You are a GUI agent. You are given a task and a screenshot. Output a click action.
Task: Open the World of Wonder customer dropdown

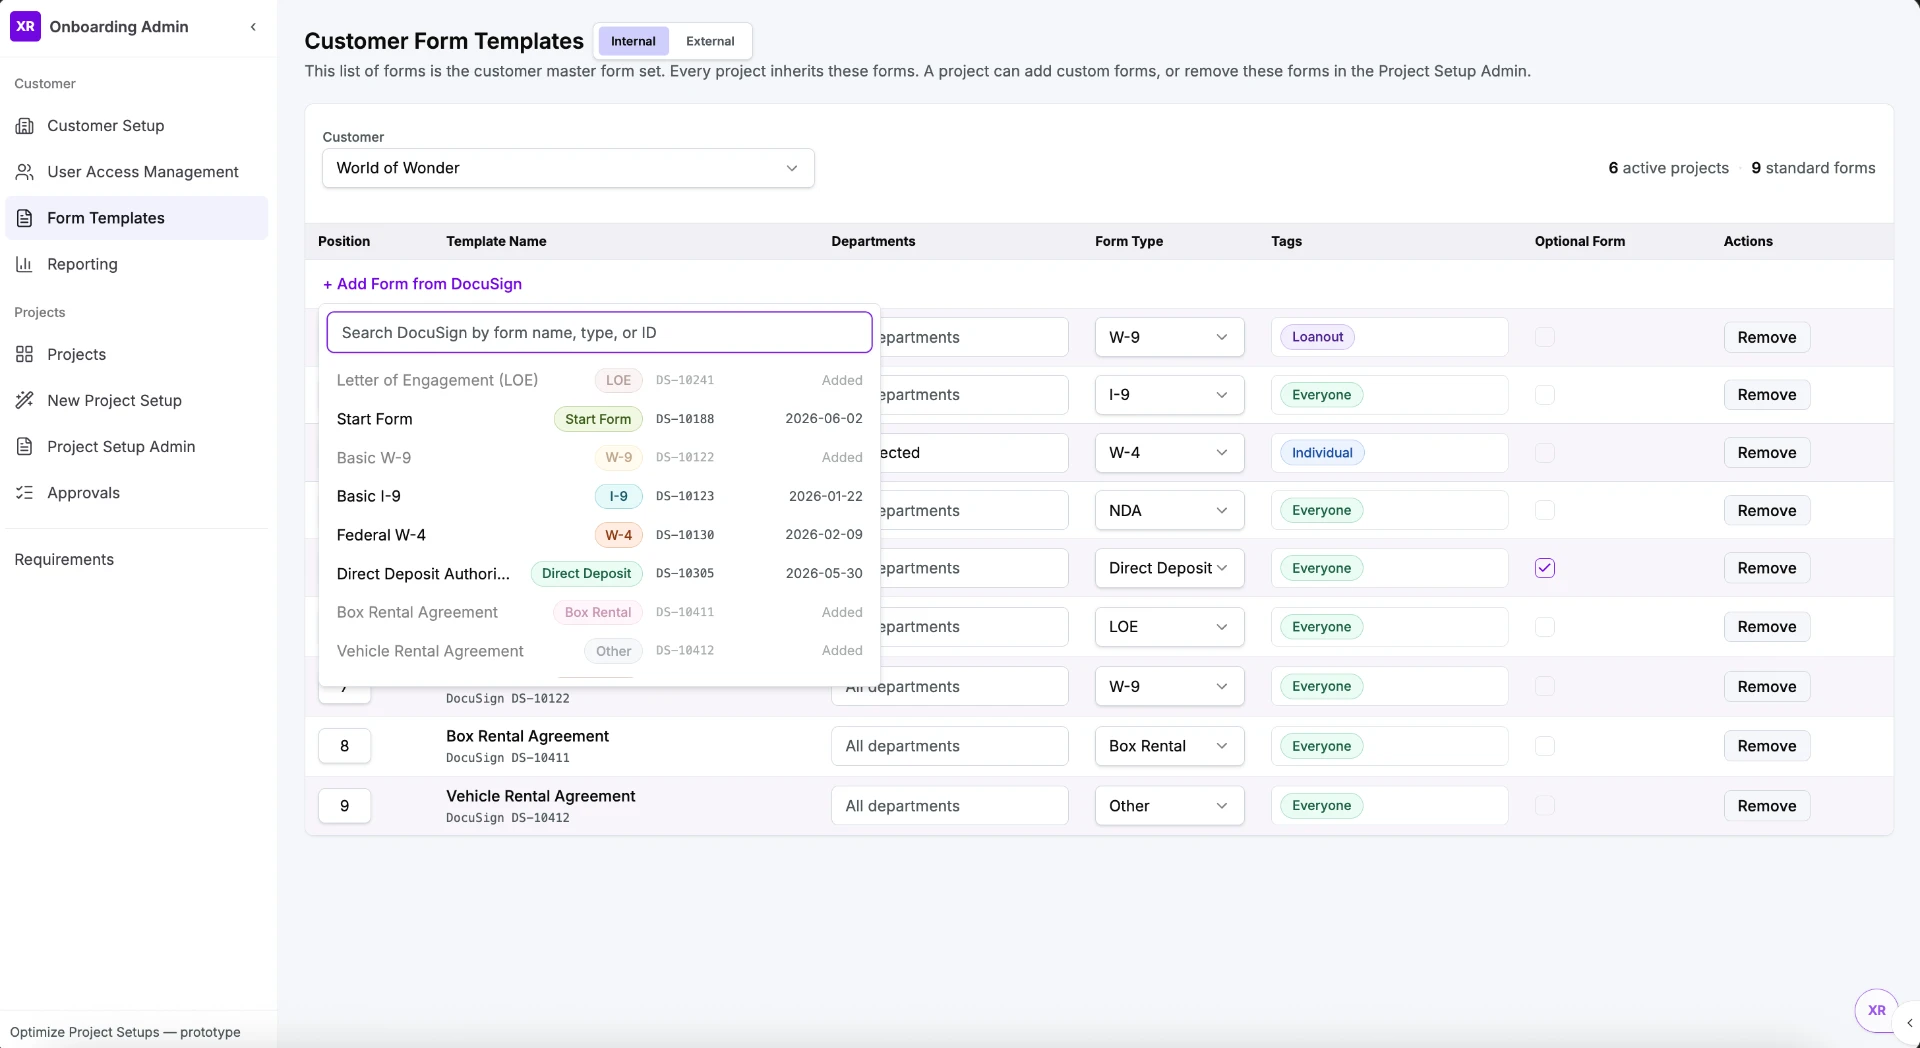(568, 168)
